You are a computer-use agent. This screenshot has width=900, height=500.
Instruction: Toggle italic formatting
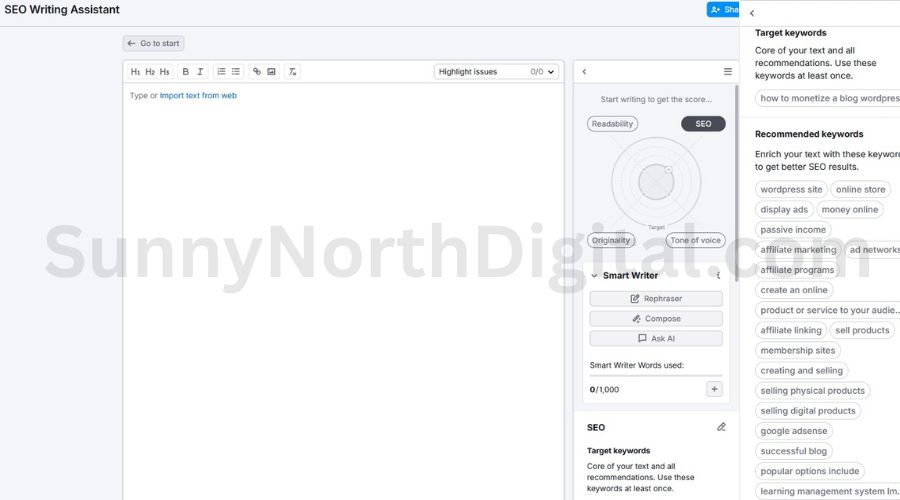click(x=200, y=72)
